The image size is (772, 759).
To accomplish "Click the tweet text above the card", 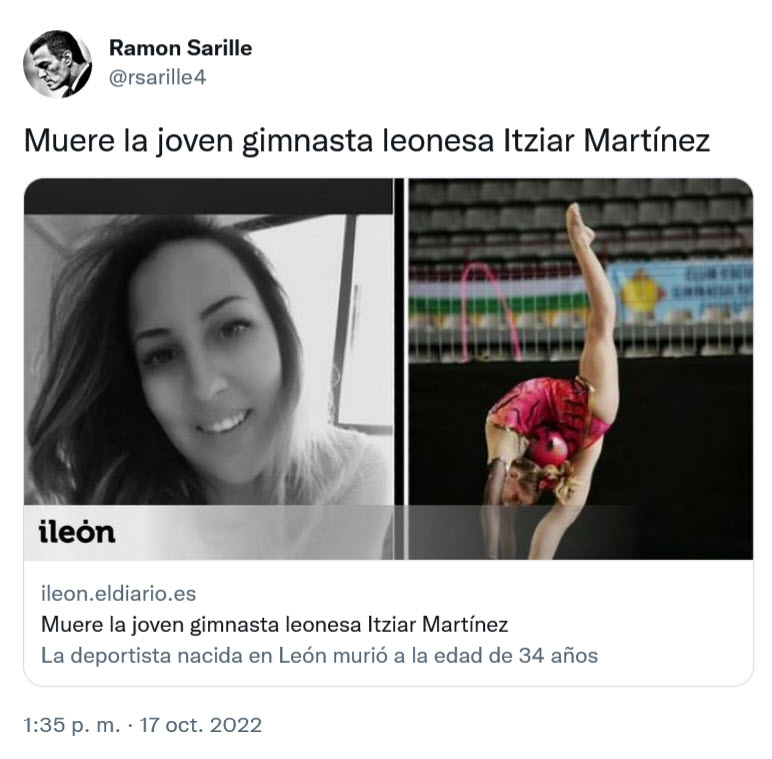I will (367, 140).
